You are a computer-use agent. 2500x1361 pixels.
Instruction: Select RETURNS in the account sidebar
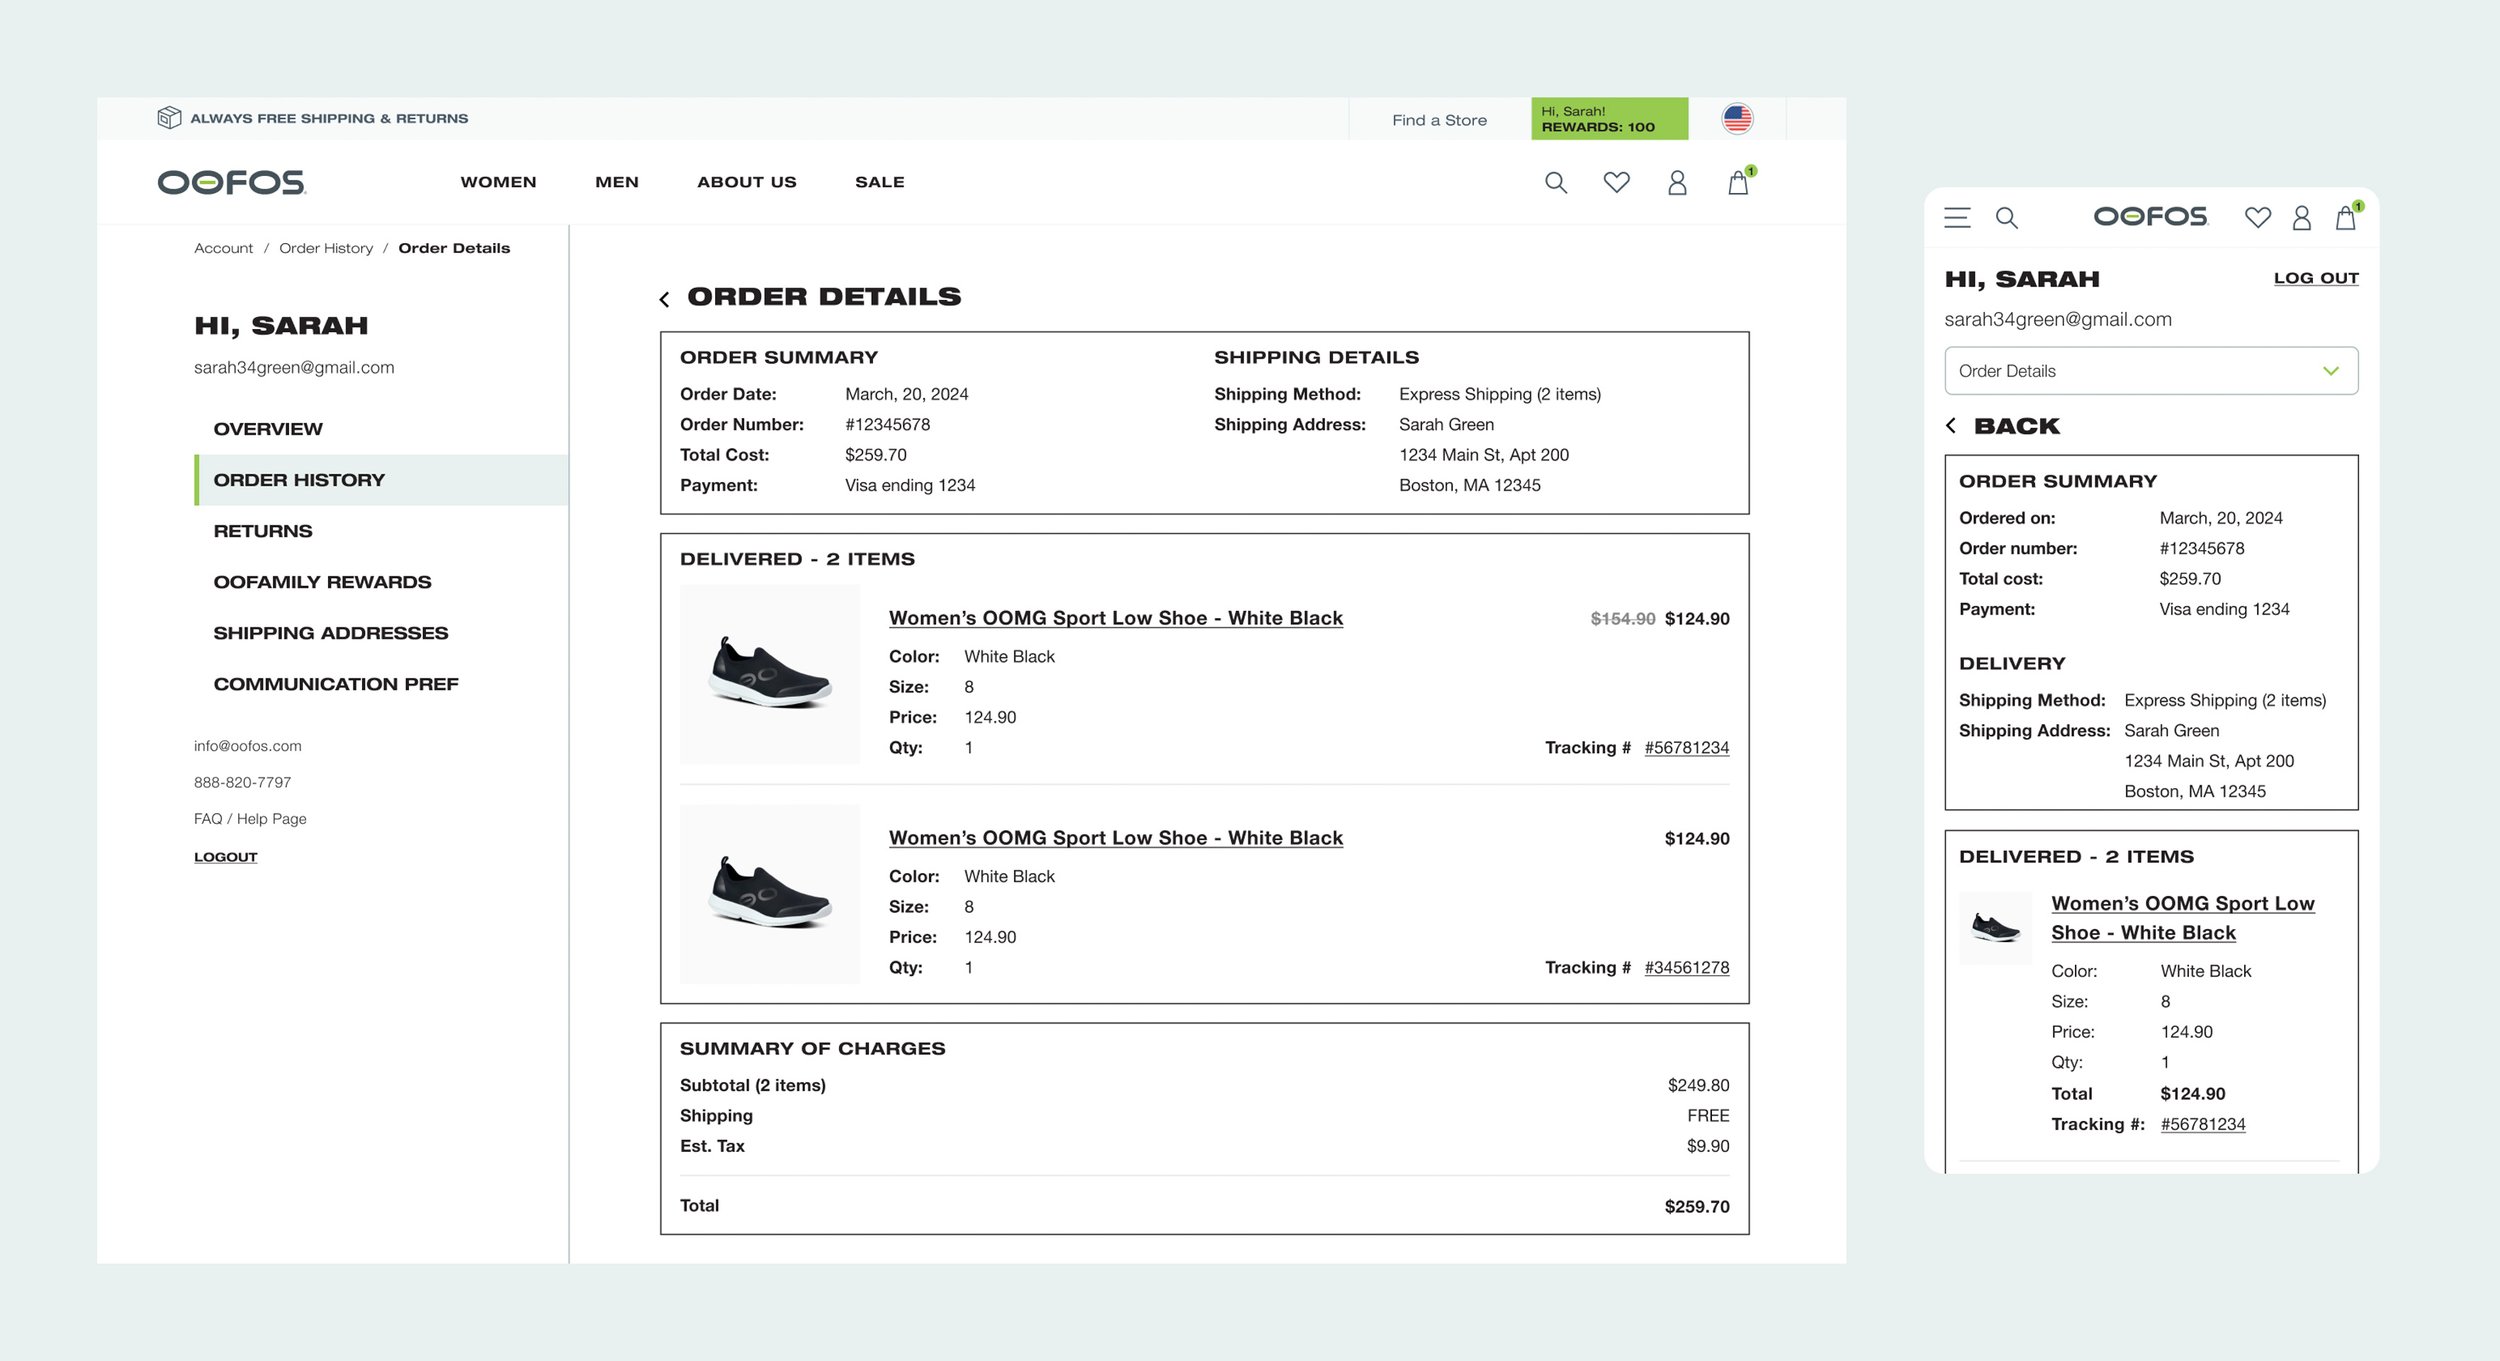pyautogui.click(x=263, y=531)
